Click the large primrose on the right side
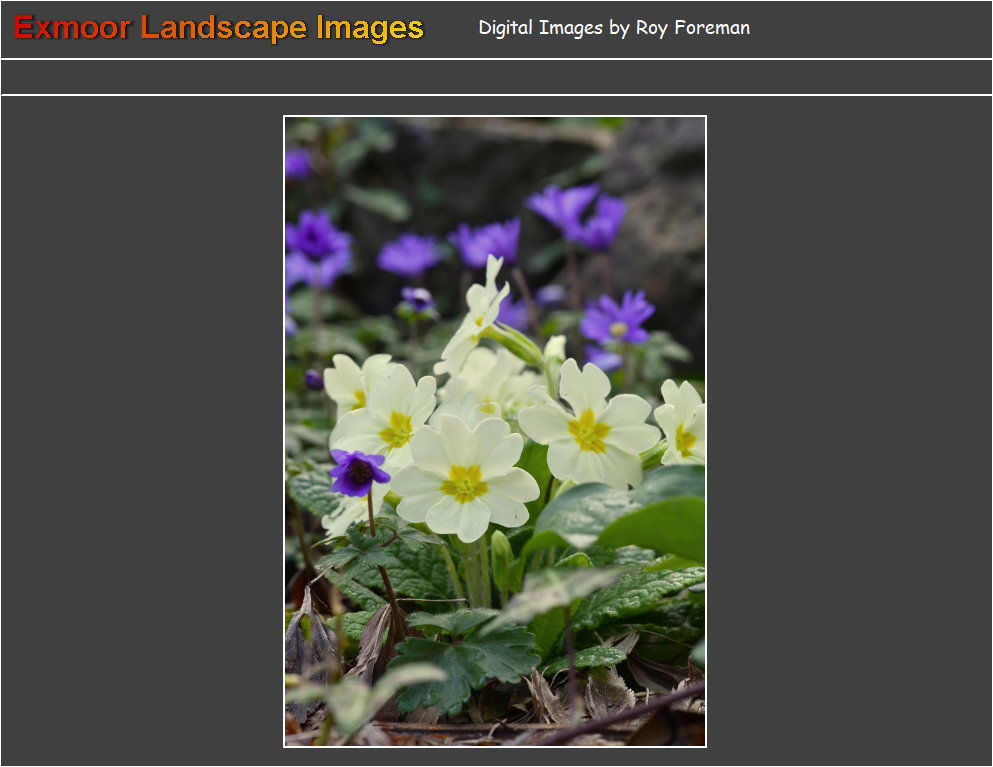This screenshot has width=993, height=767. [x=590, y=428]
